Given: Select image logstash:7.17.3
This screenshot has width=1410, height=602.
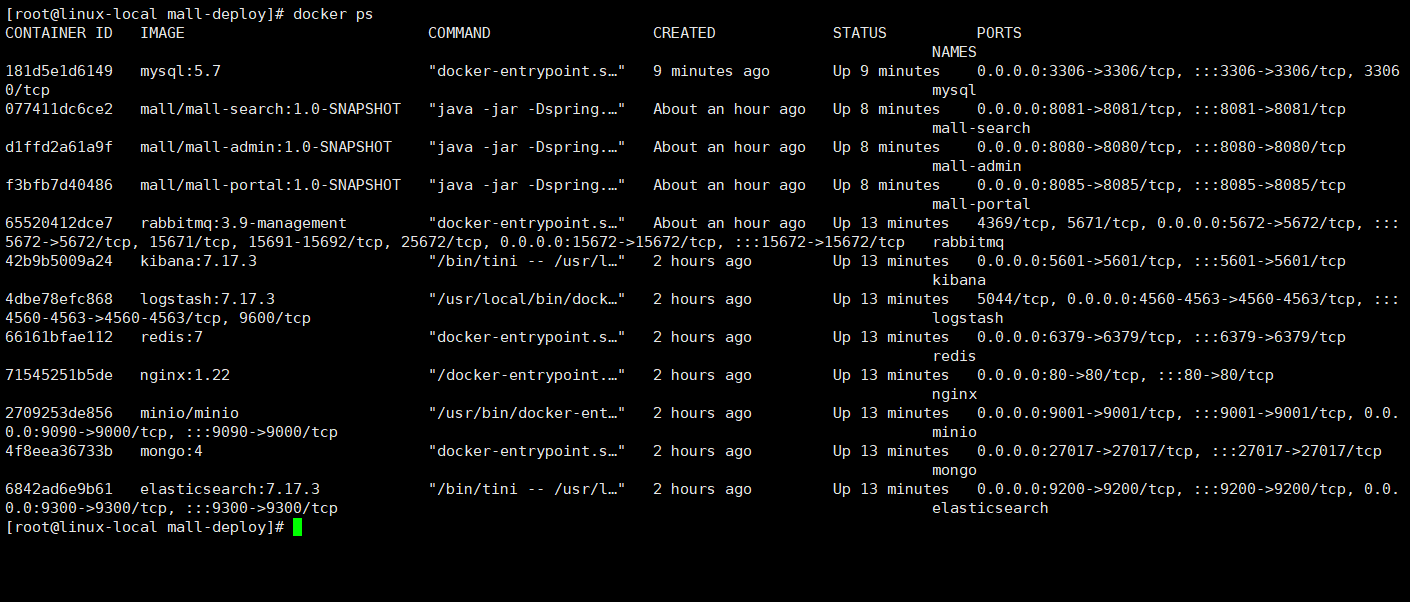Looking at the screenshot, I should [208, 299].
